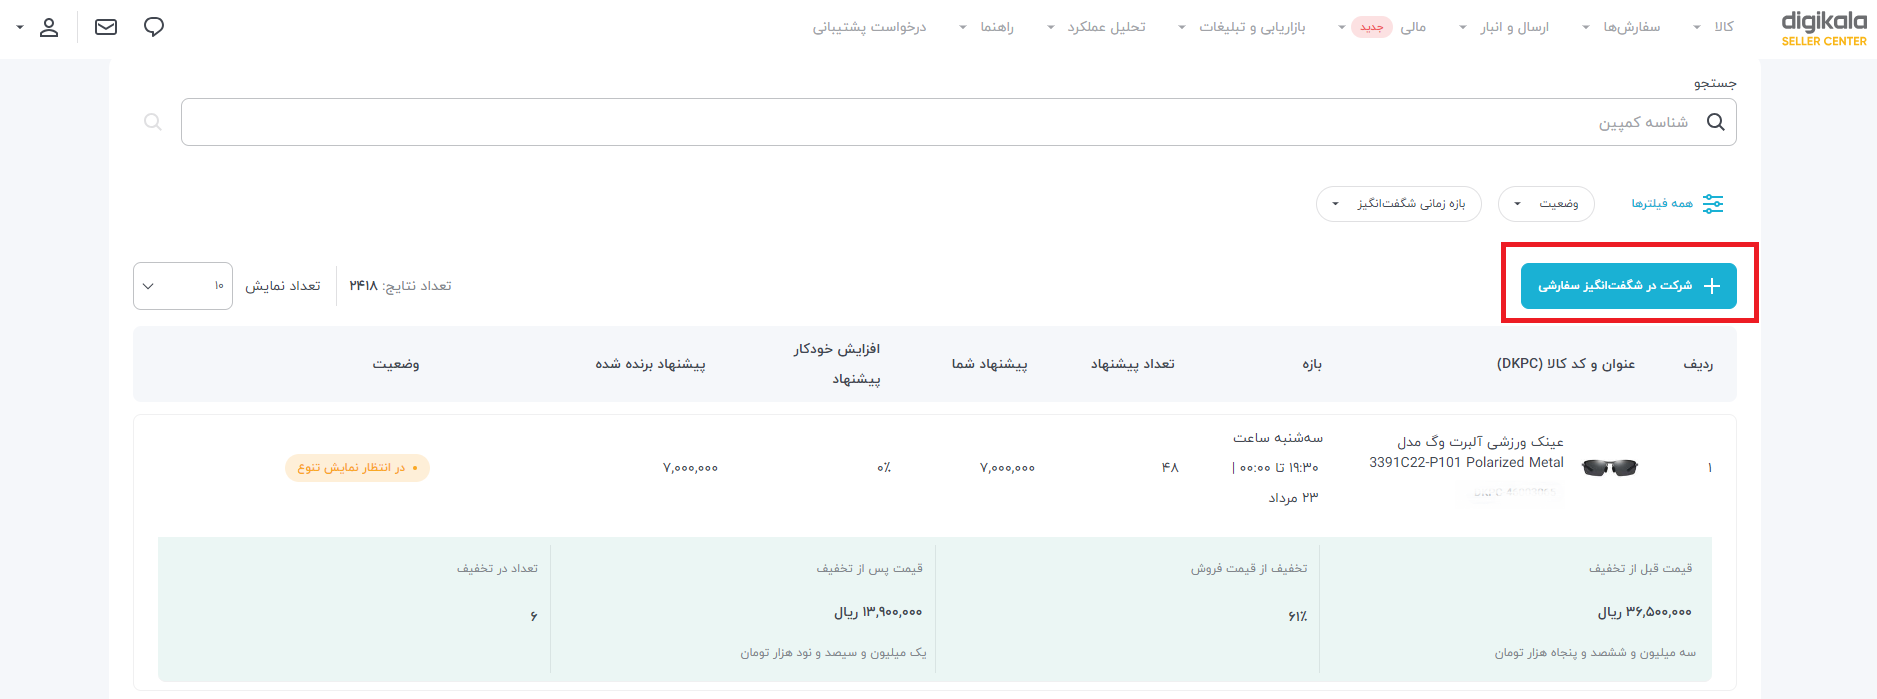The image size is (1877, 699).
Task: Click column header پیشنهاد برنده شده
Action: click(x=651, y=364)
